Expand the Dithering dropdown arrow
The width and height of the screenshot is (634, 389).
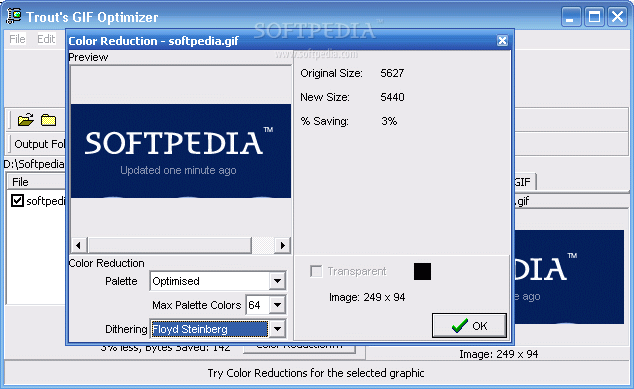[277, 329]
